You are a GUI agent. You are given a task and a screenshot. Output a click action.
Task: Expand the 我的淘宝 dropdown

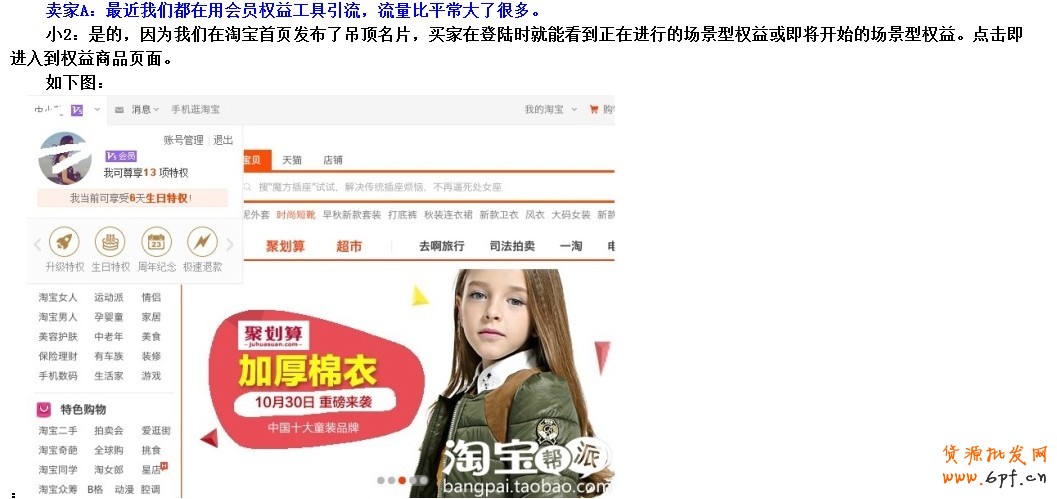(574, 109)
